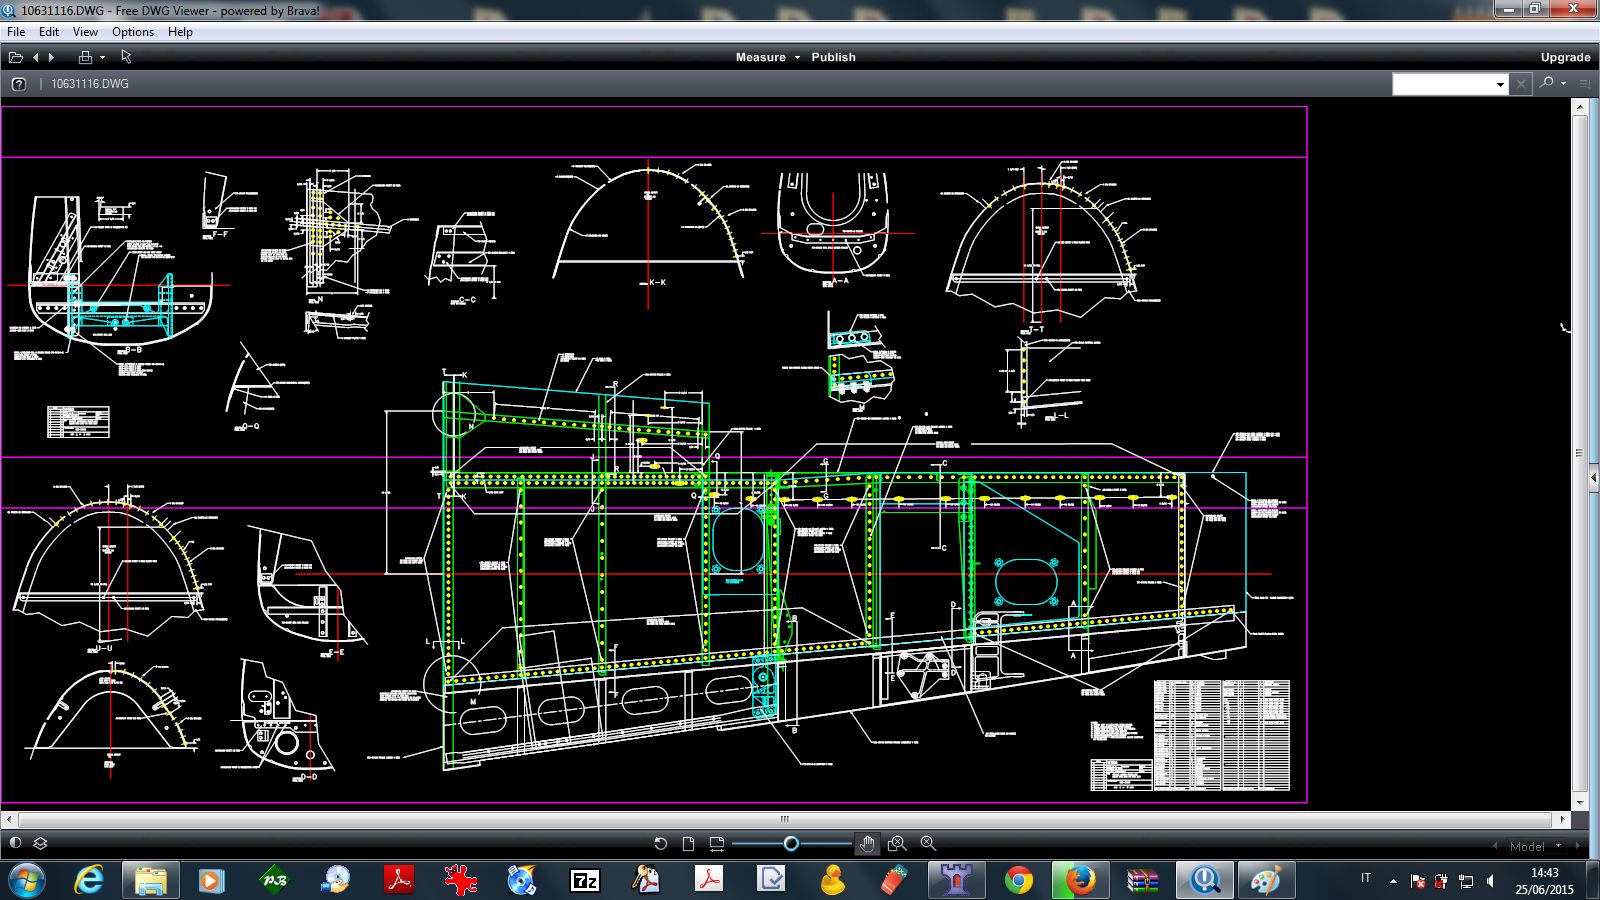Screen dimensions: 1600x900
Task: Click the print icon in toolbar
Action: (x=85, y=57)
